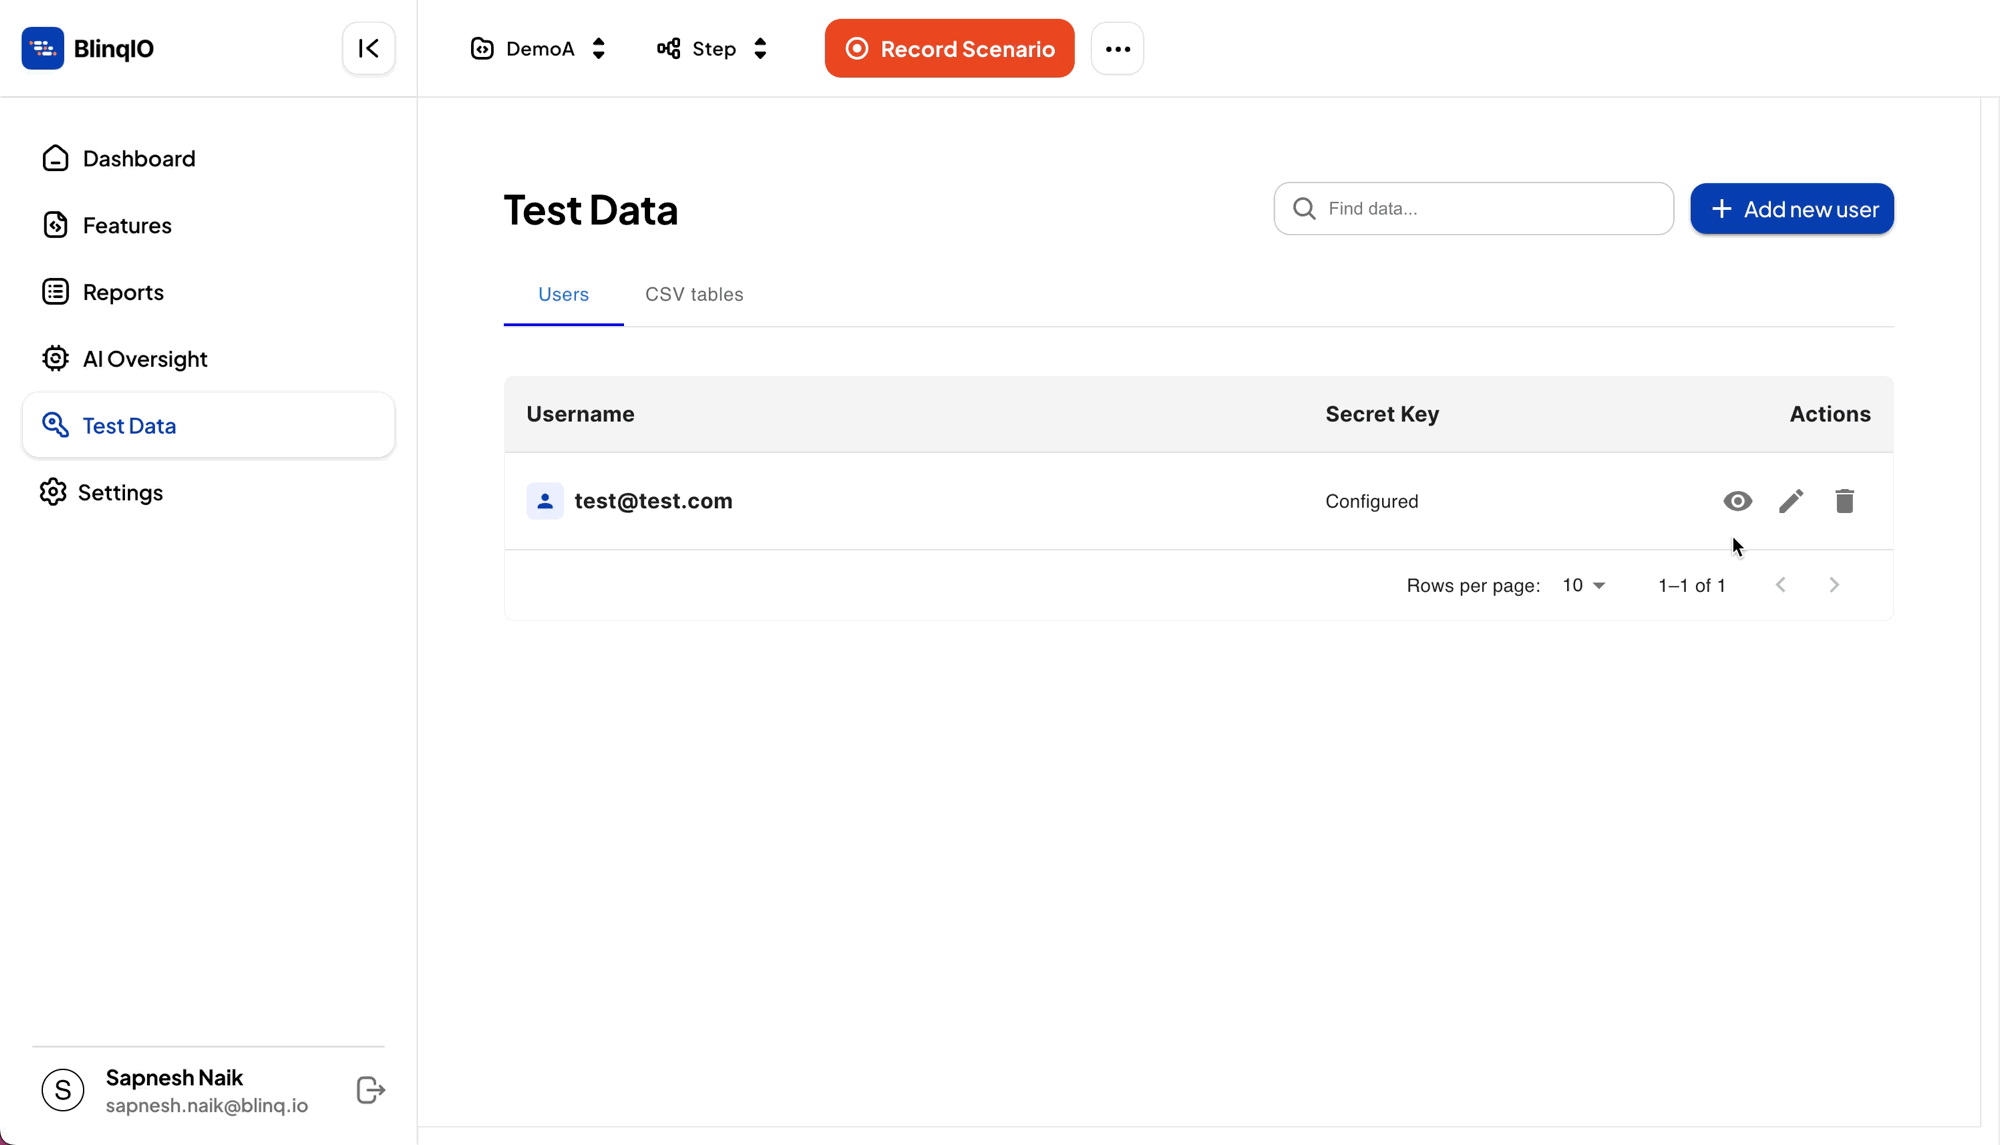Click the collapse sidebar arrow icon

[x=367, y=48]
